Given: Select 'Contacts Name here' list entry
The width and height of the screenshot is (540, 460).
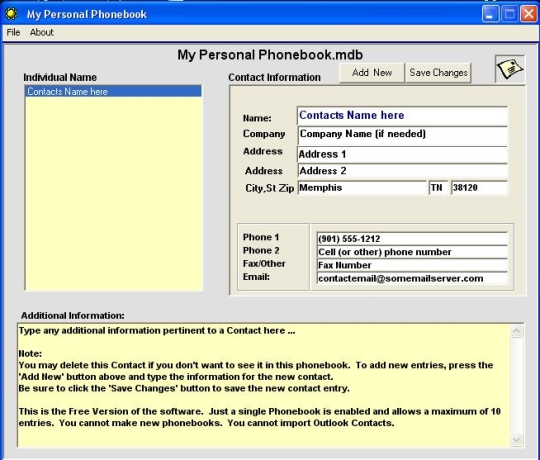Looking at the screenshot, I should click(x=113, y=92).
